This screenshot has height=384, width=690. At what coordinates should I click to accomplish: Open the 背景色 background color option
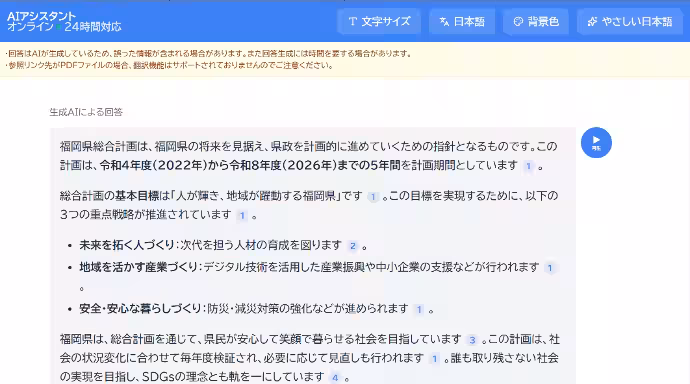tap(536, 22)
